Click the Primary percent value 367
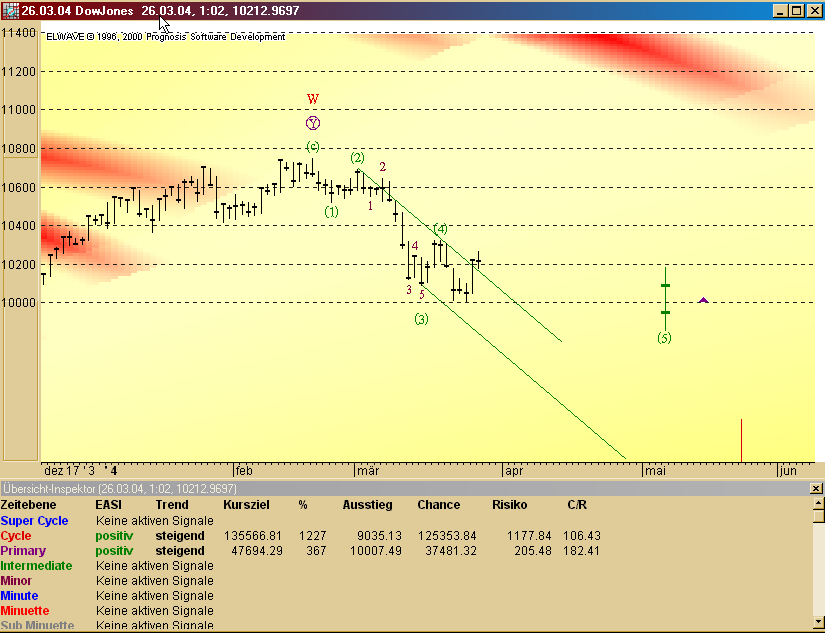Image resolution: width=825 pixels, height=633 pixels. (x=316, y=551)
